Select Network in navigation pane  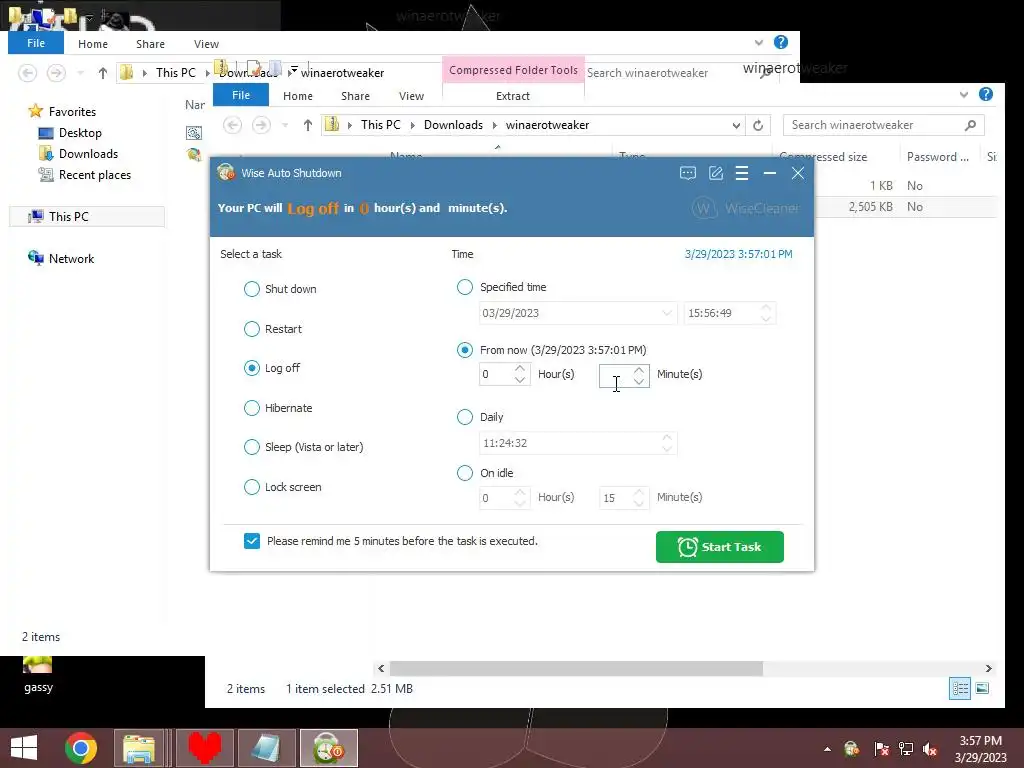click(x=71, y=258)
